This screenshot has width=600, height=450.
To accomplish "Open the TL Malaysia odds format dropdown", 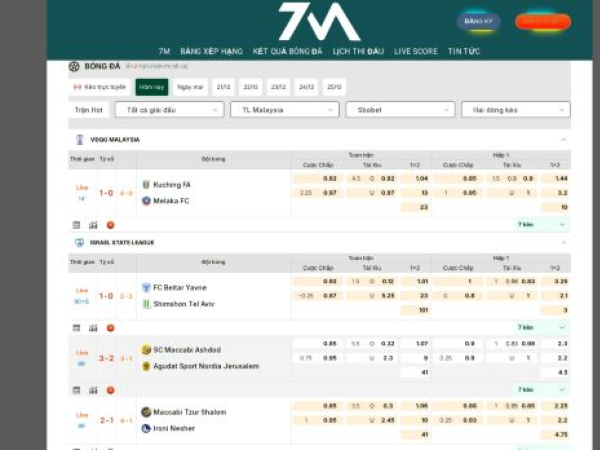I will [283, 110].
